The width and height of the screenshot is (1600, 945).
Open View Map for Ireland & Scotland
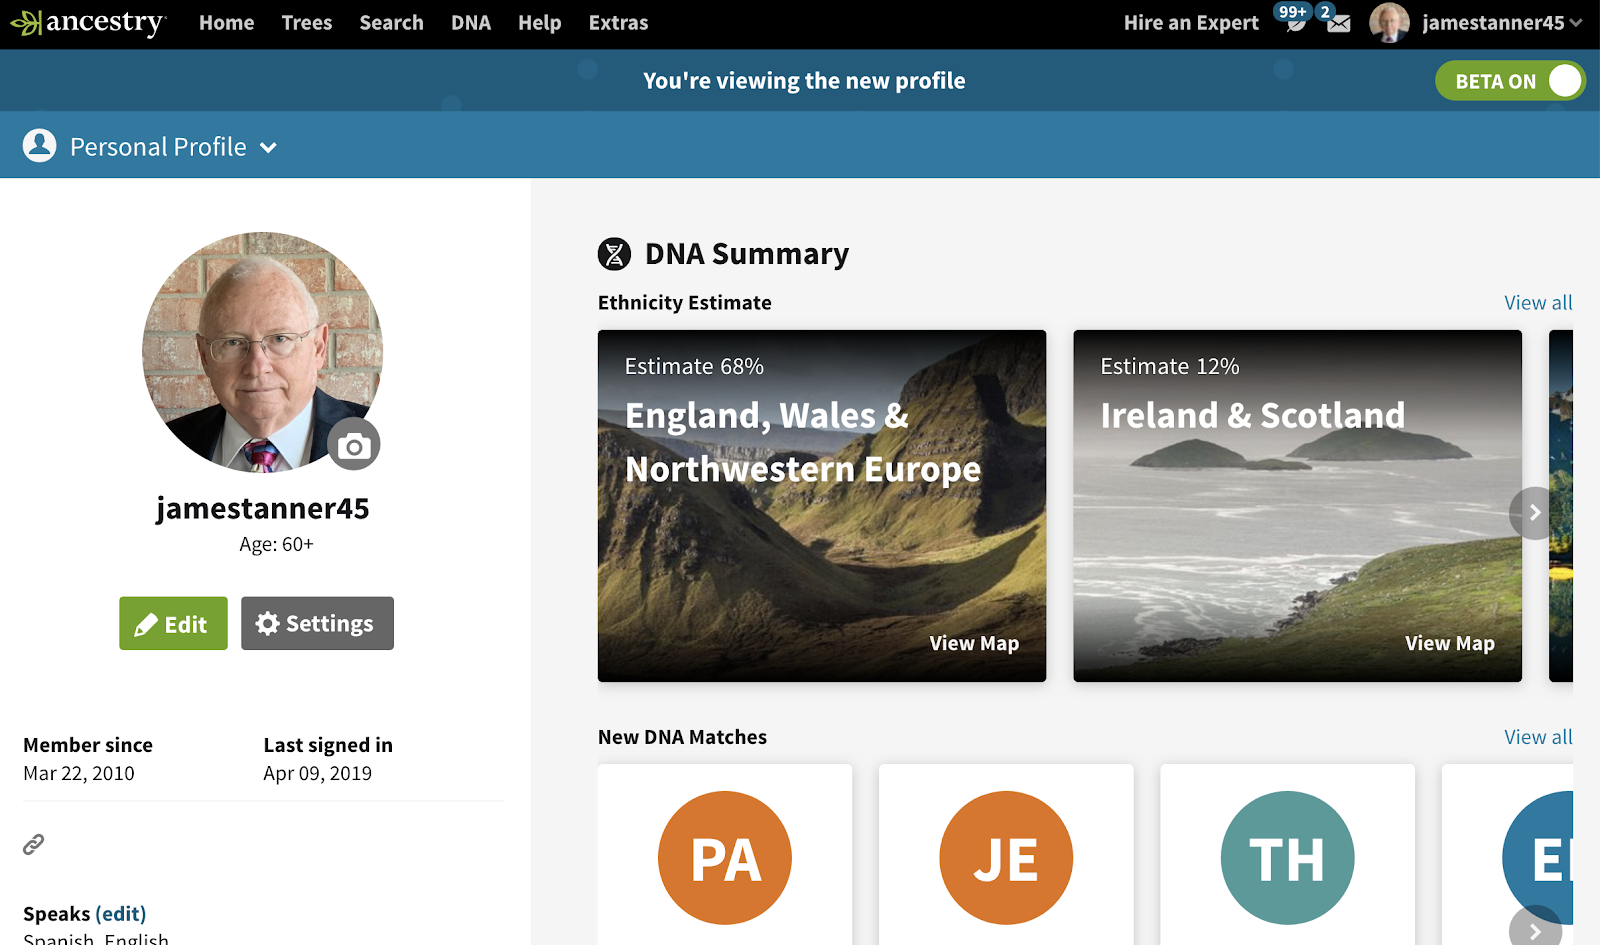1449,643
